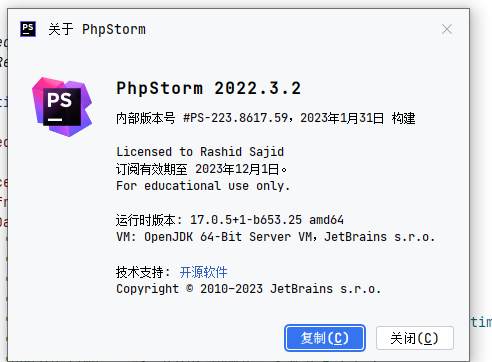Click the amd64 text
The width and height of the screenshot is (492, 362).
[326, 220]
